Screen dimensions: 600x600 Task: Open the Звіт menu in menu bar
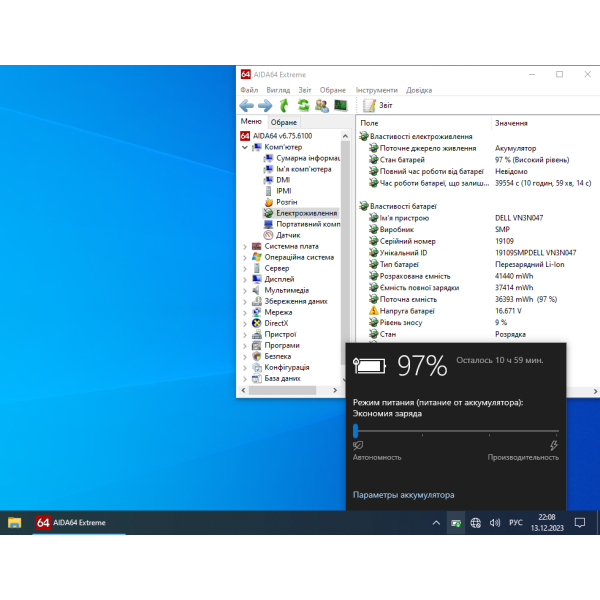tap(305, 90)
